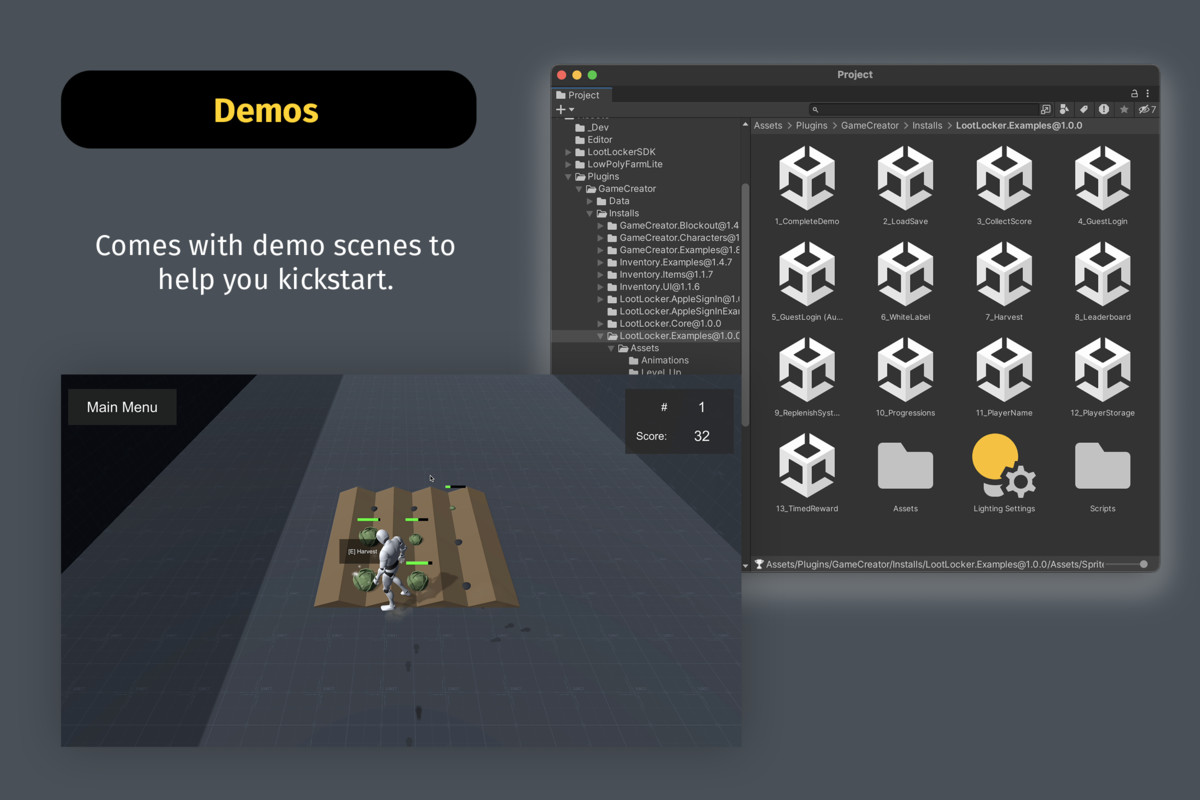Click the Score value 32
The width and height of the screenshot is (1200, 800).
pos(701,436)
